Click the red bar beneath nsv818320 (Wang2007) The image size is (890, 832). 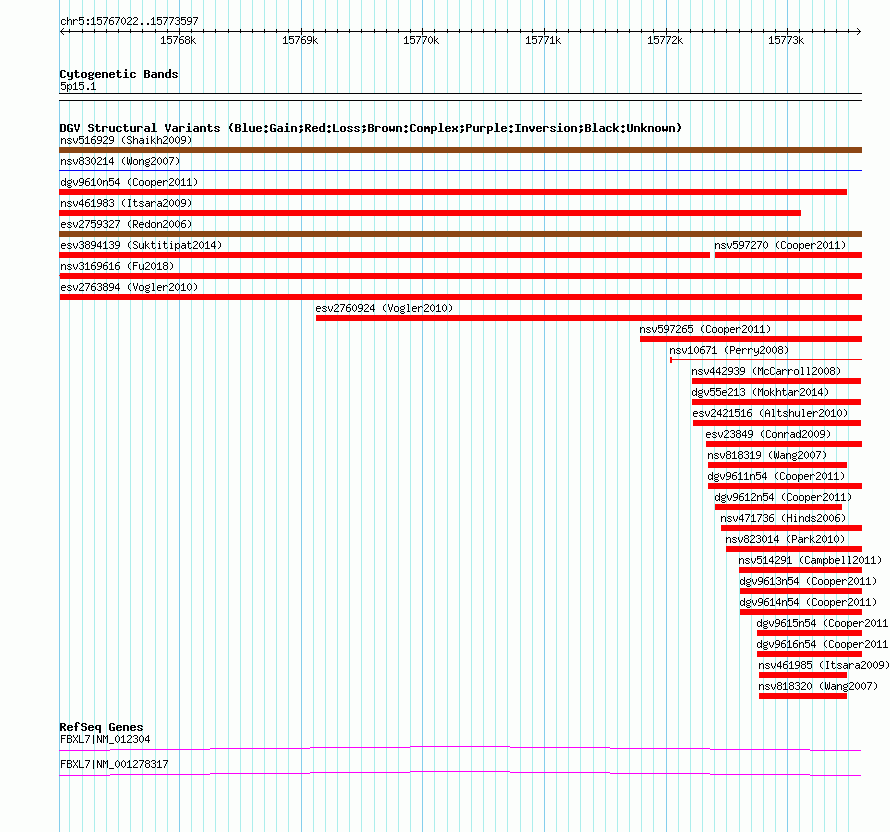pyautogui.click(x=803, y=696)
